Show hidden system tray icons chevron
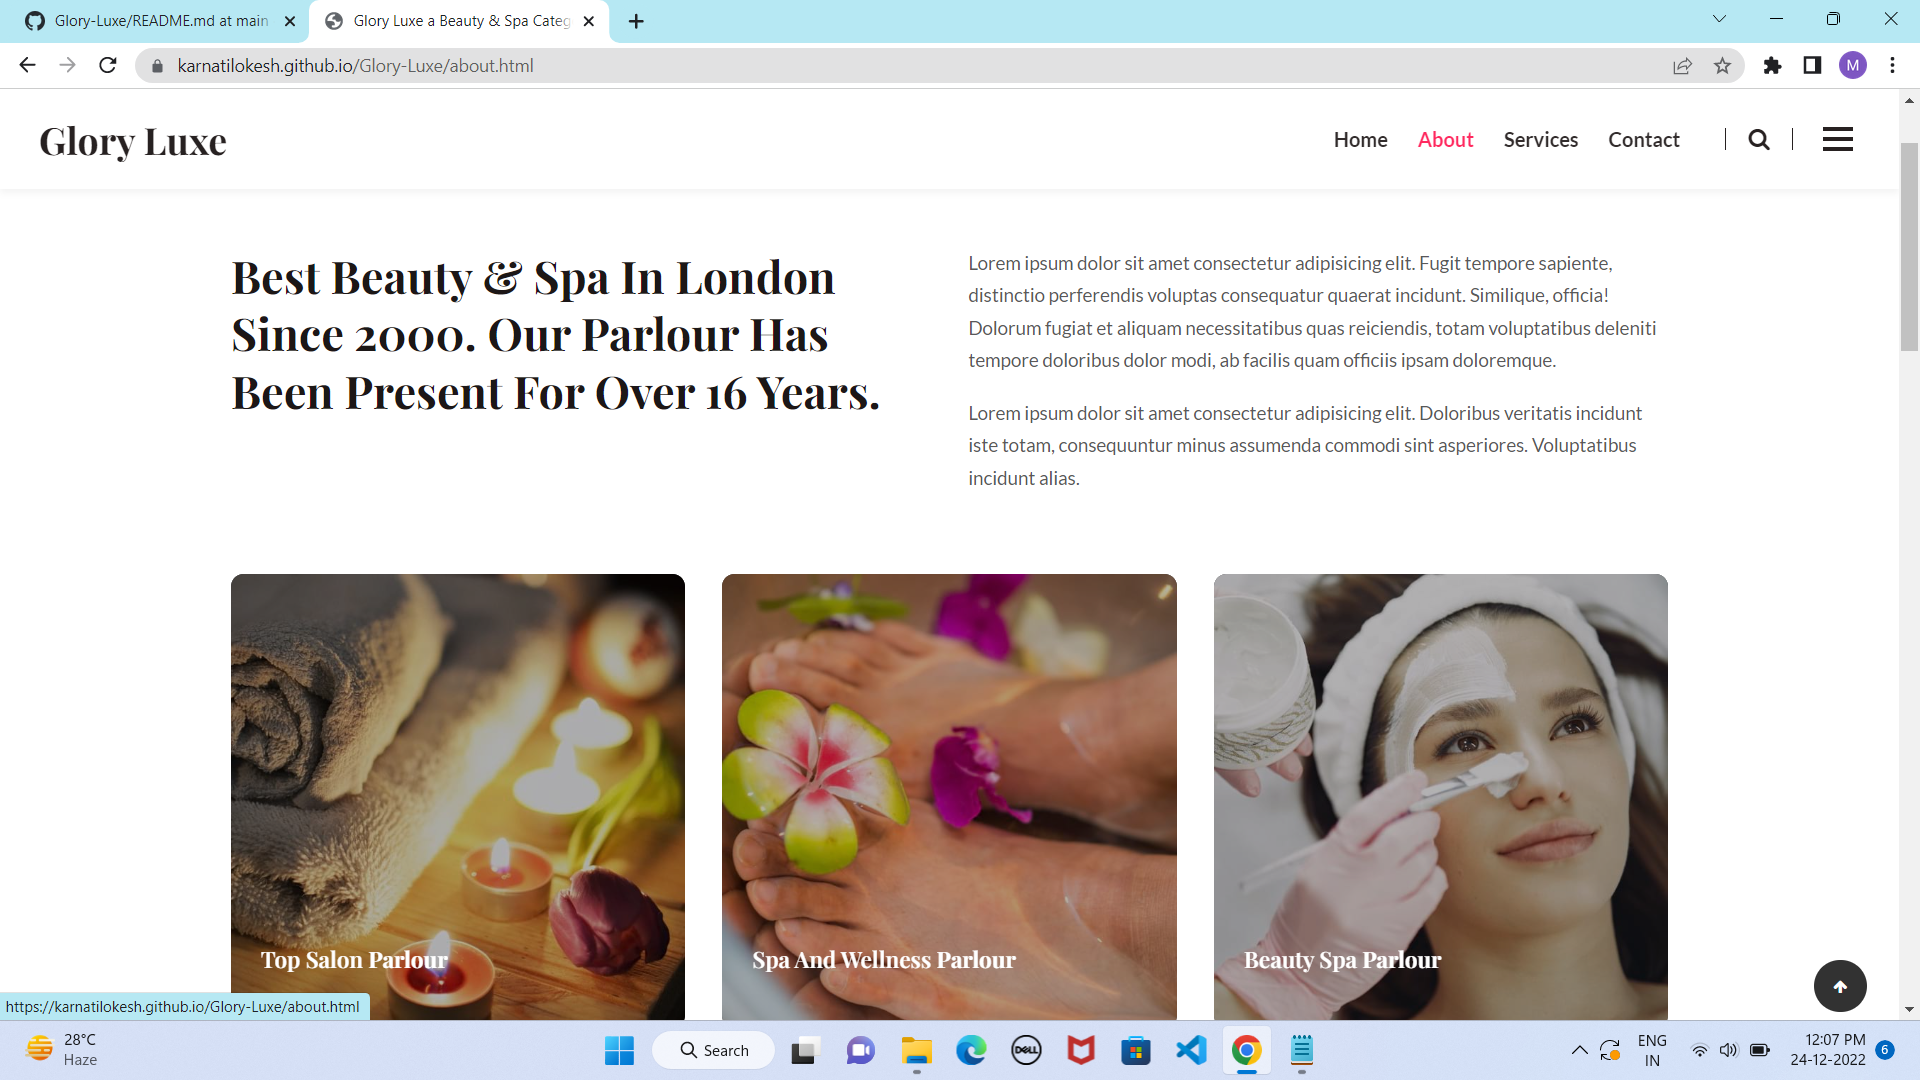Image resolution: width=1920 pixels, height=1080 pixels. pyautogui.click(x=1579, y=1050)
